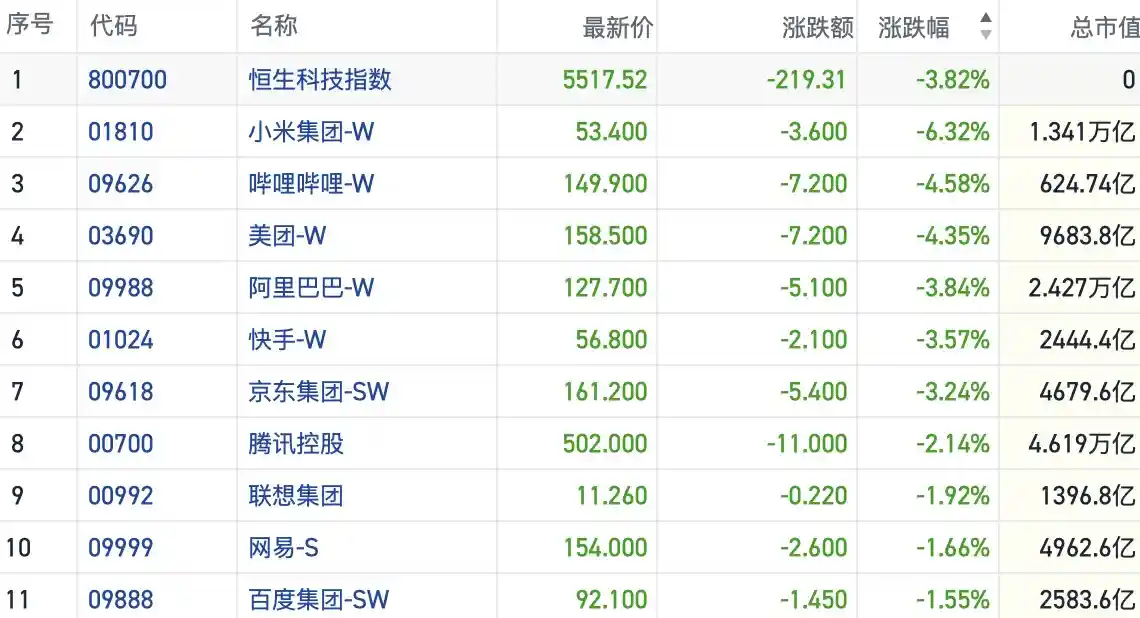Click the 序号 column header
This screenshot has height=618, width=1140.
click(x=30, y=25)
